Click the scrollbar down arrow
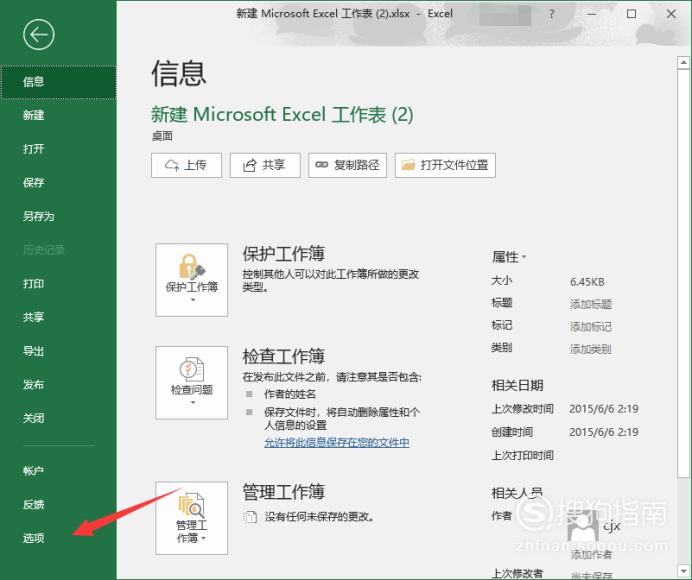 (x=684, y=570)
